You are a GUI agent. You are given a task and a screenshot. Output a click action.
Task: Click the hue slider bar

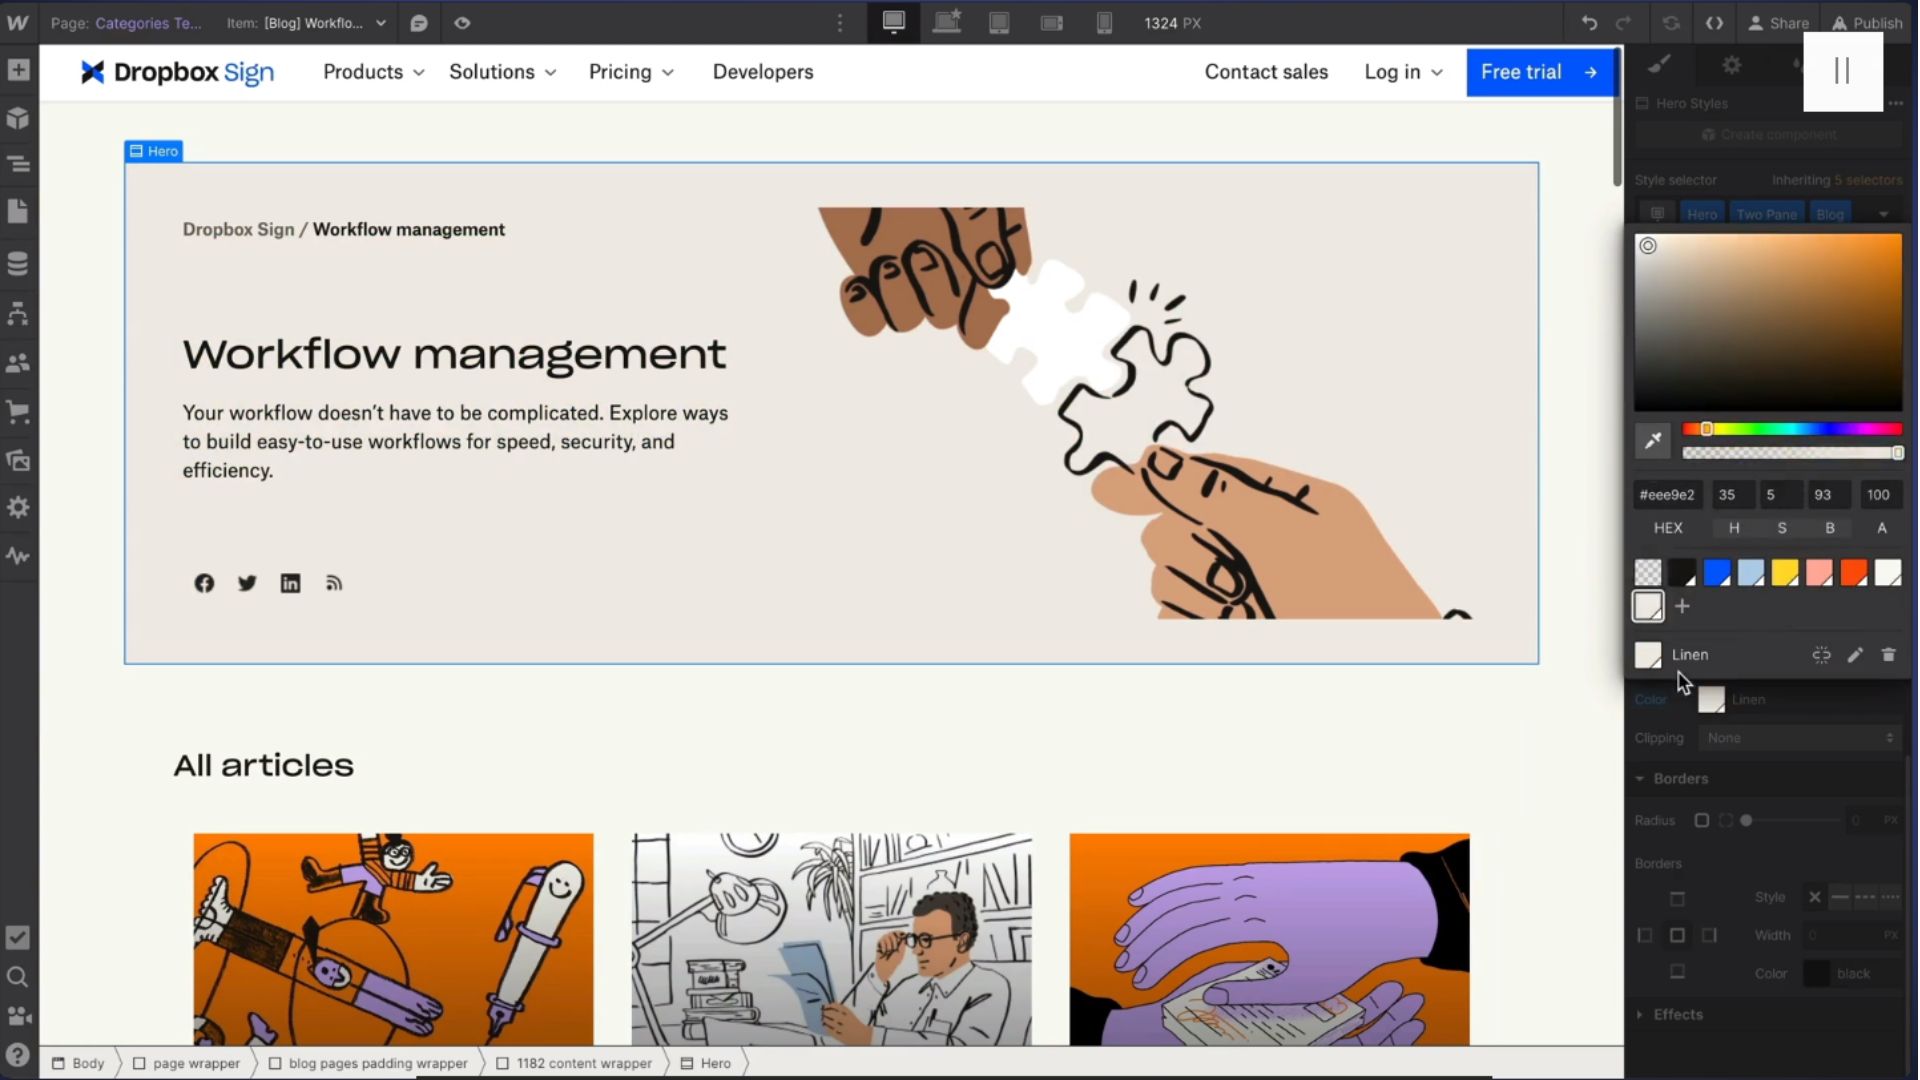[x=1792, y=429]
